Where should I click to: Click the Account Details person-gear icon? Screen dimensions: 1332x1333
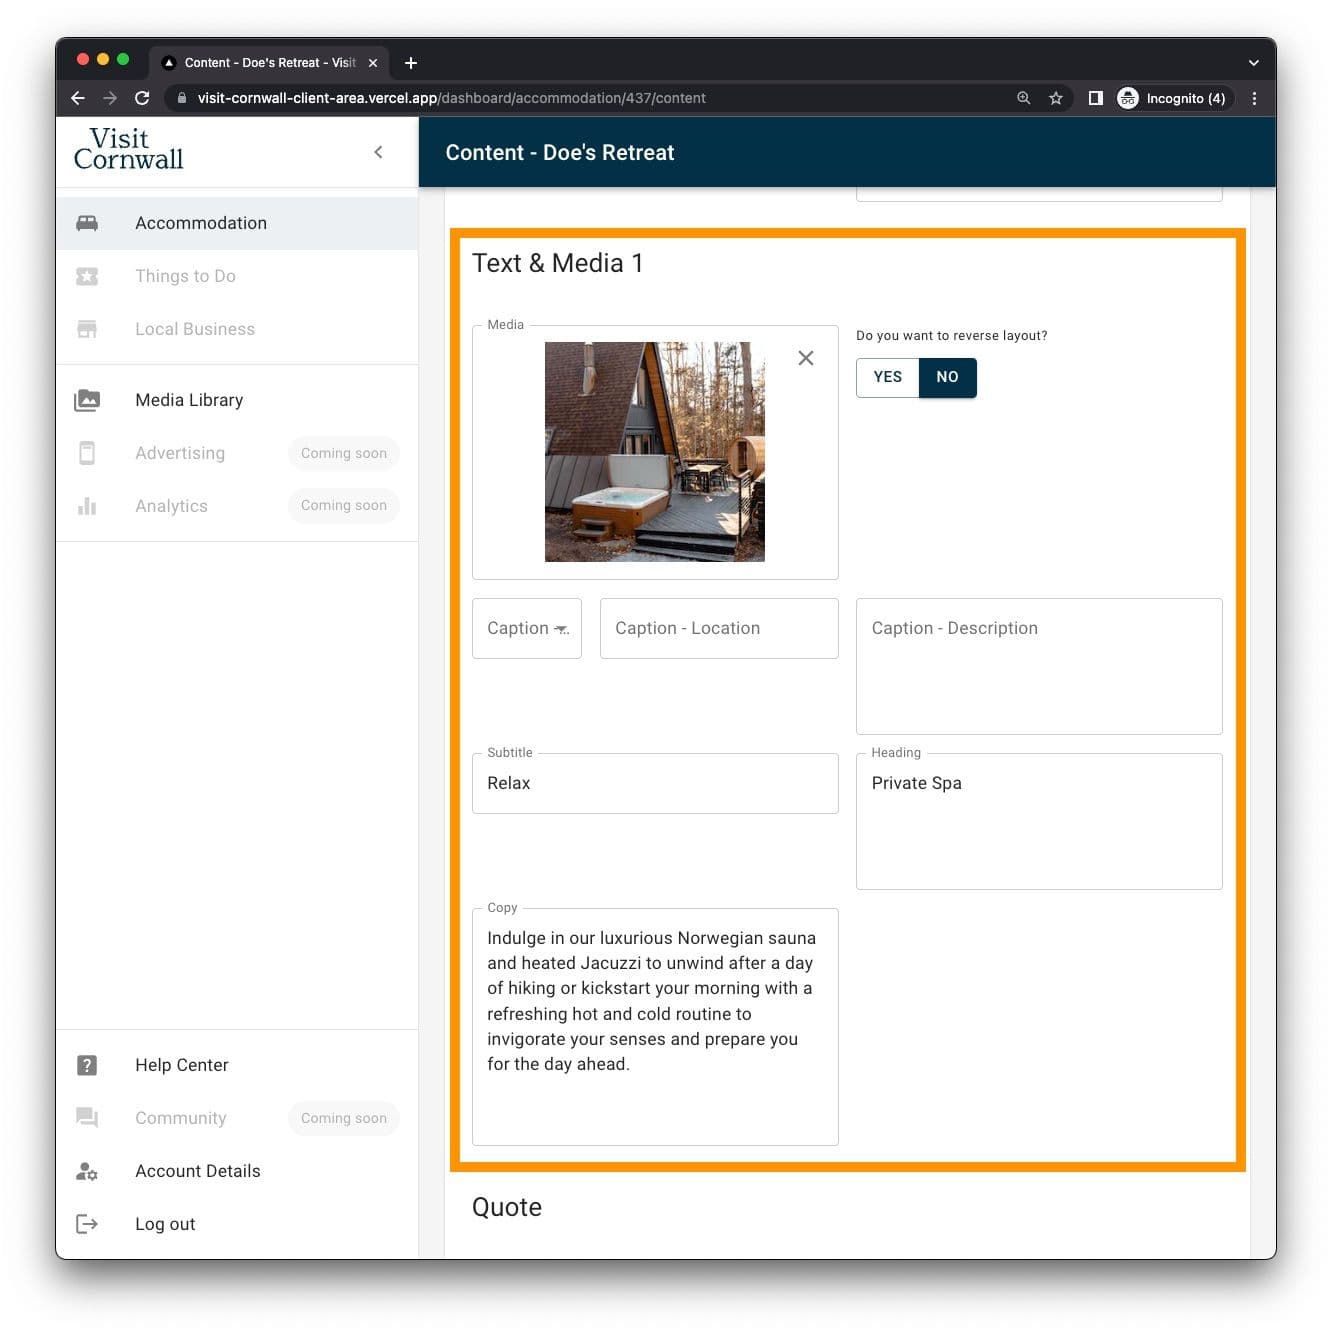(87, 1171)
